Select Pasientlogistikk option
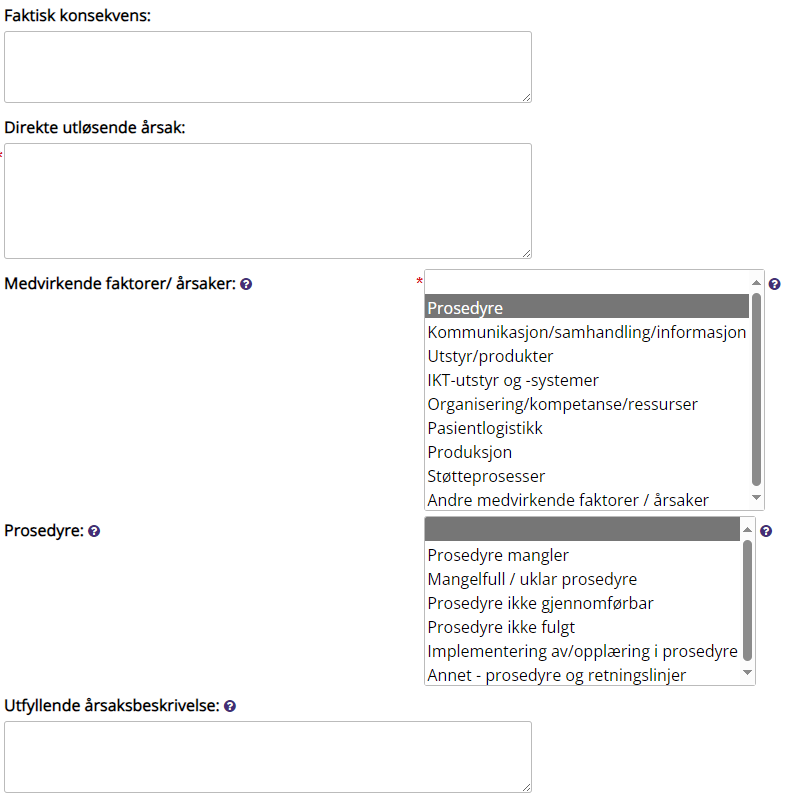 click(485, 428)
